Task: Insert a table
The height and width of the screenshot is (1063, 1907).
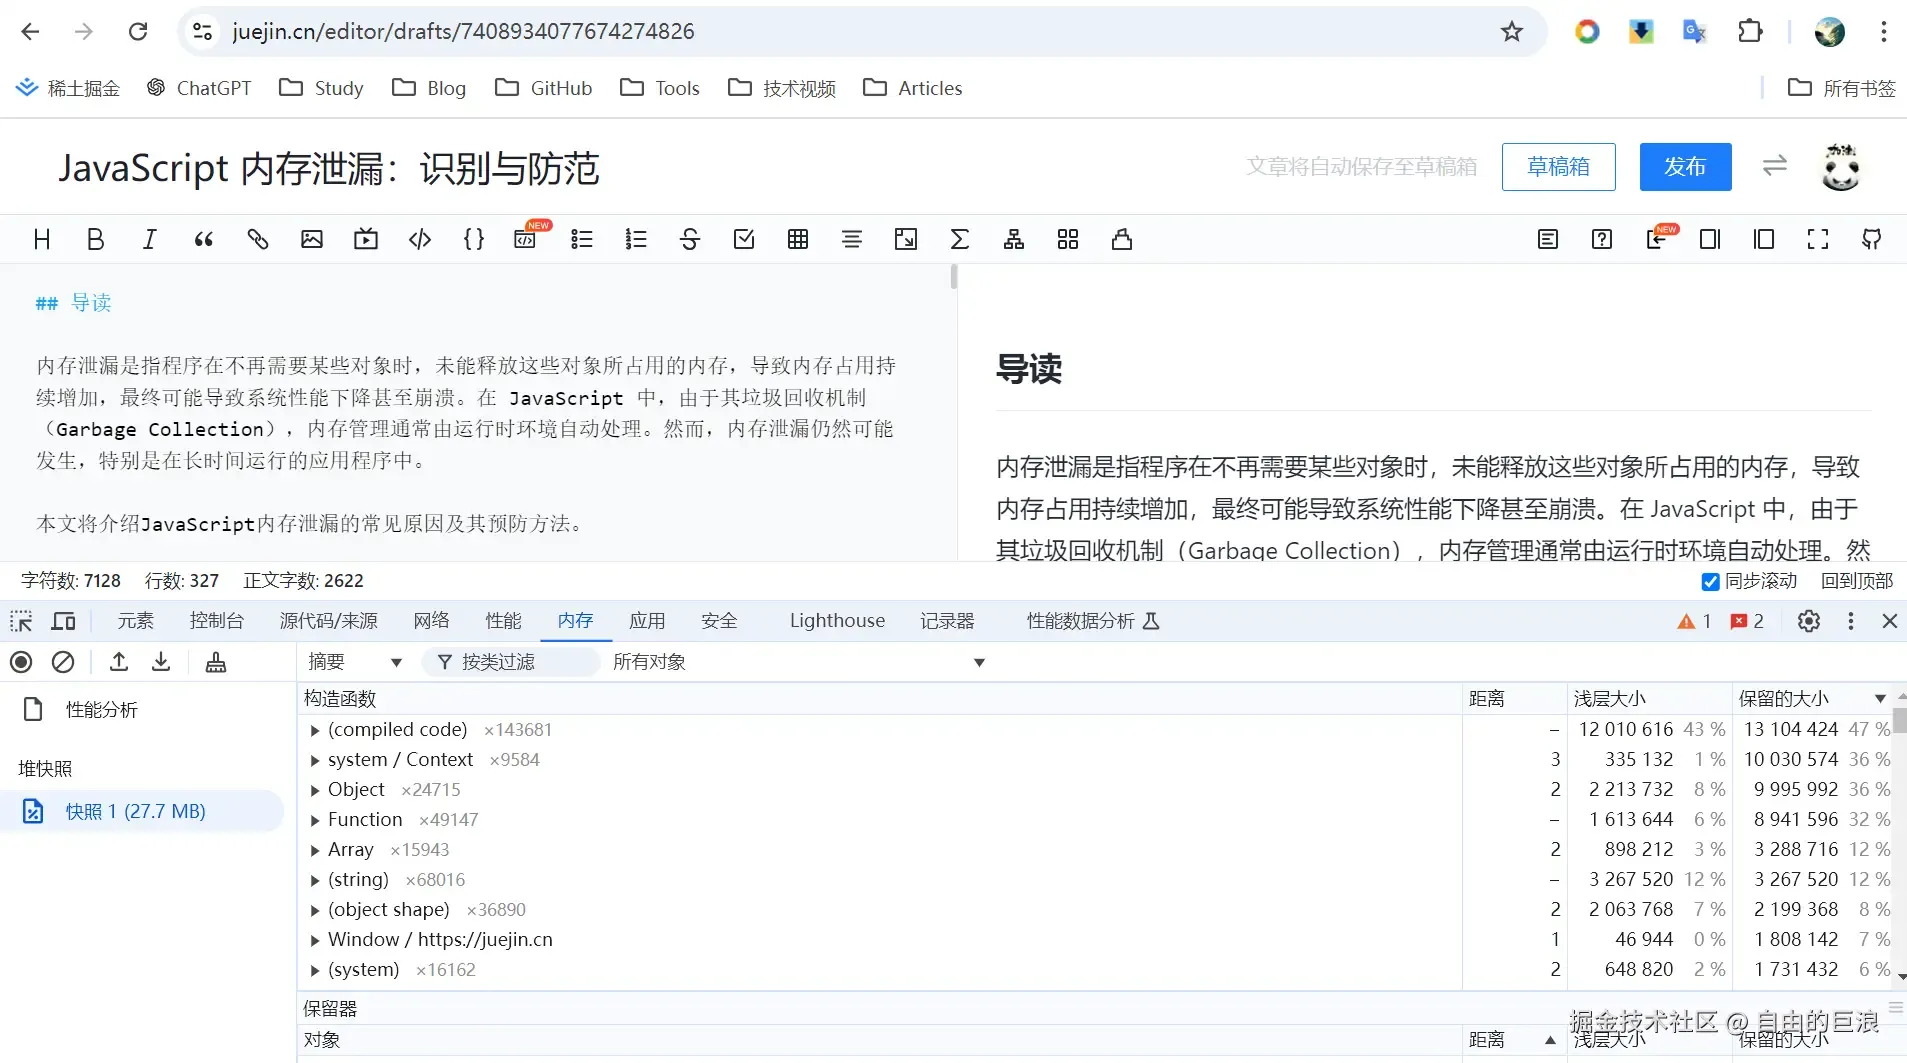Action: tap(798, 239)
